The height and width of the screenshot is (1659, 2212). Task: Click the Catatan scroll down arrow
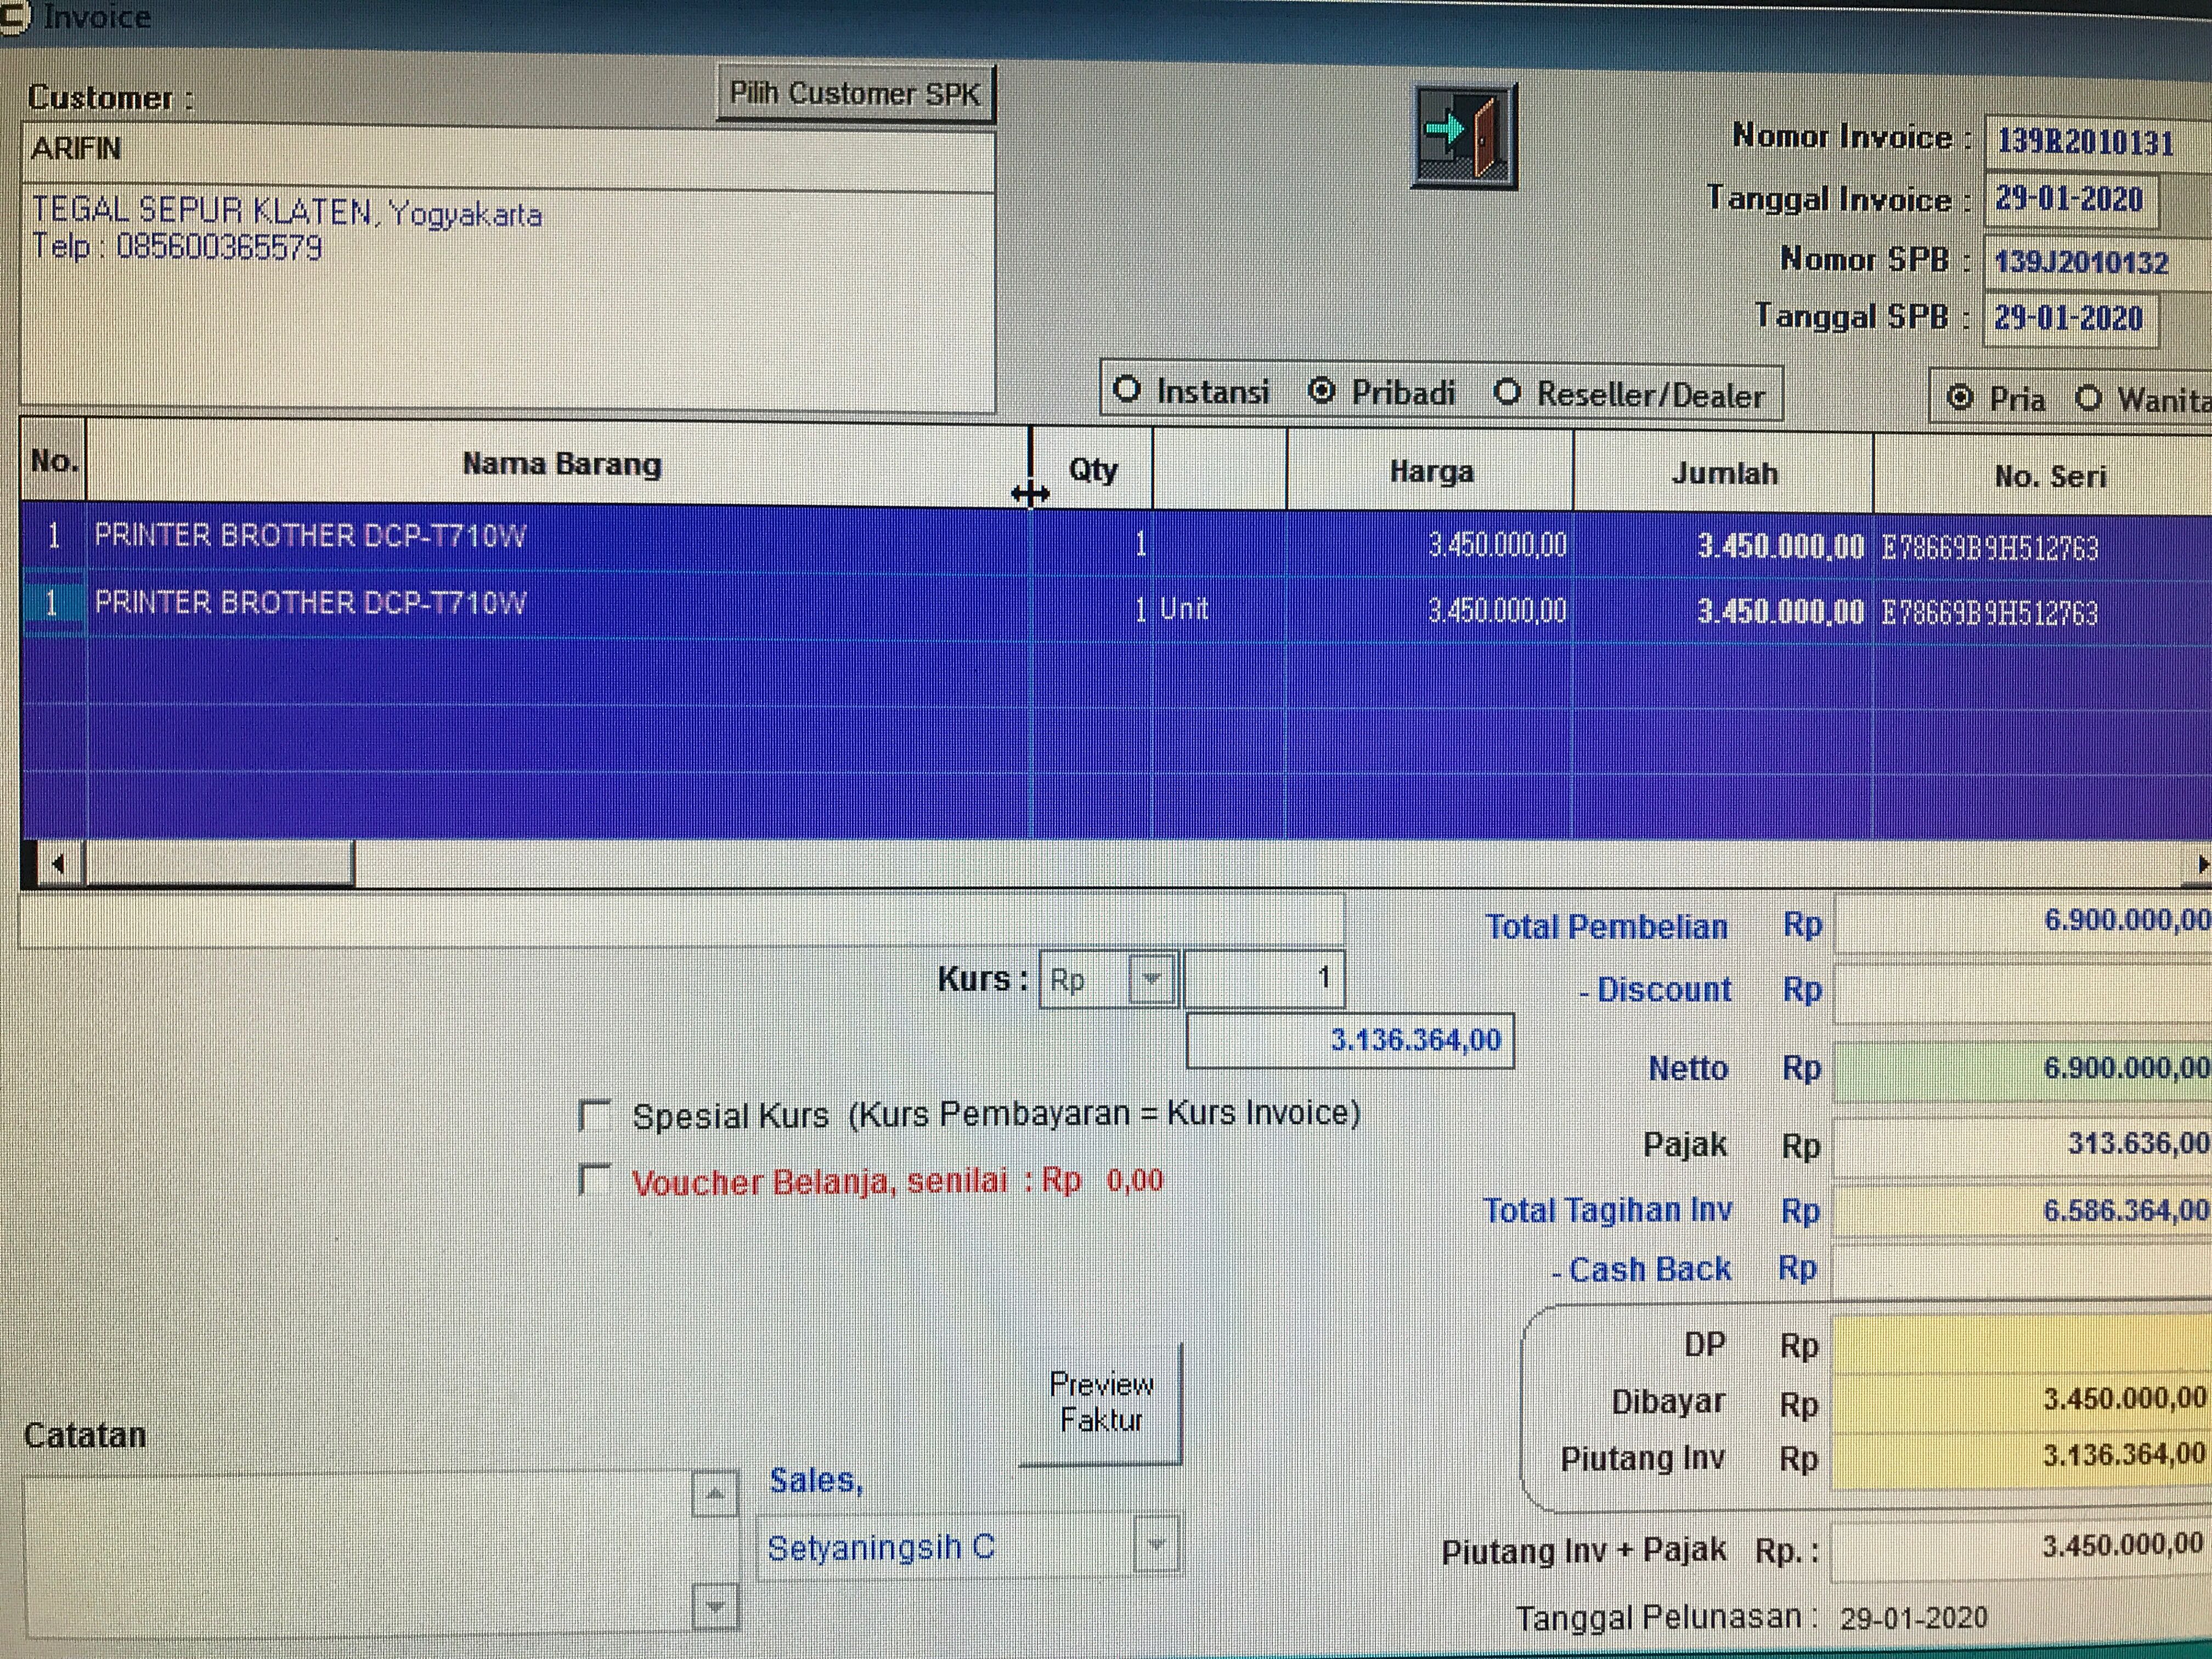(x=714, y=1607)
